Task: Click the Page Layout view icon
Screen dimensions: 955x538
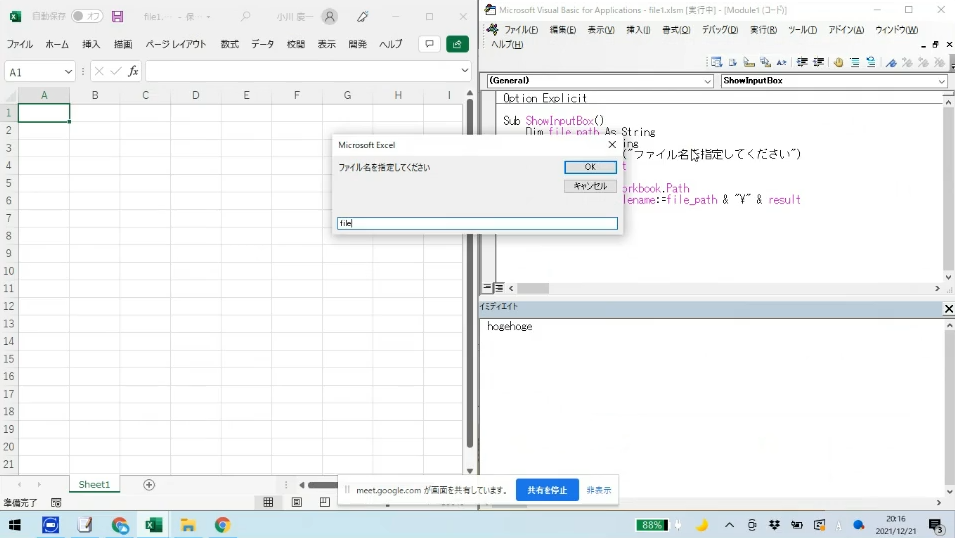Action: click(297, 502)
